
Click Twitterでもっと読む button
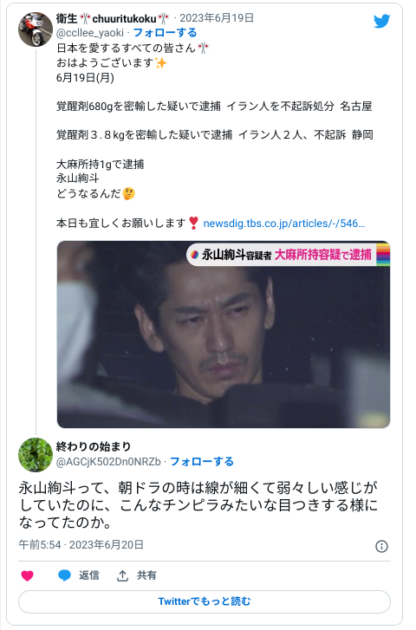[x=204, y=601]
